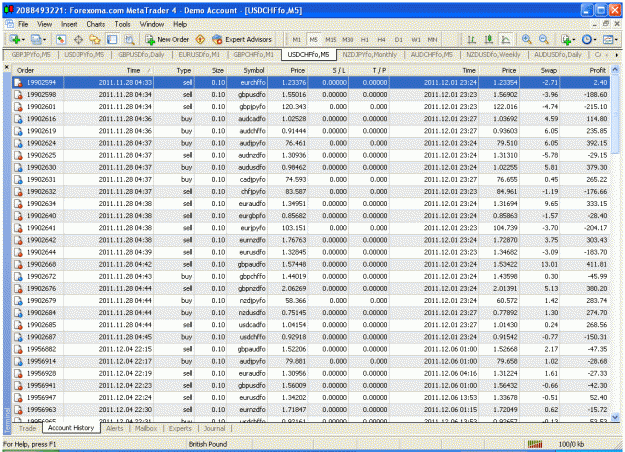Open the File menu
The width and height of the screenshot is (625, 452).
tap(23, 24)
